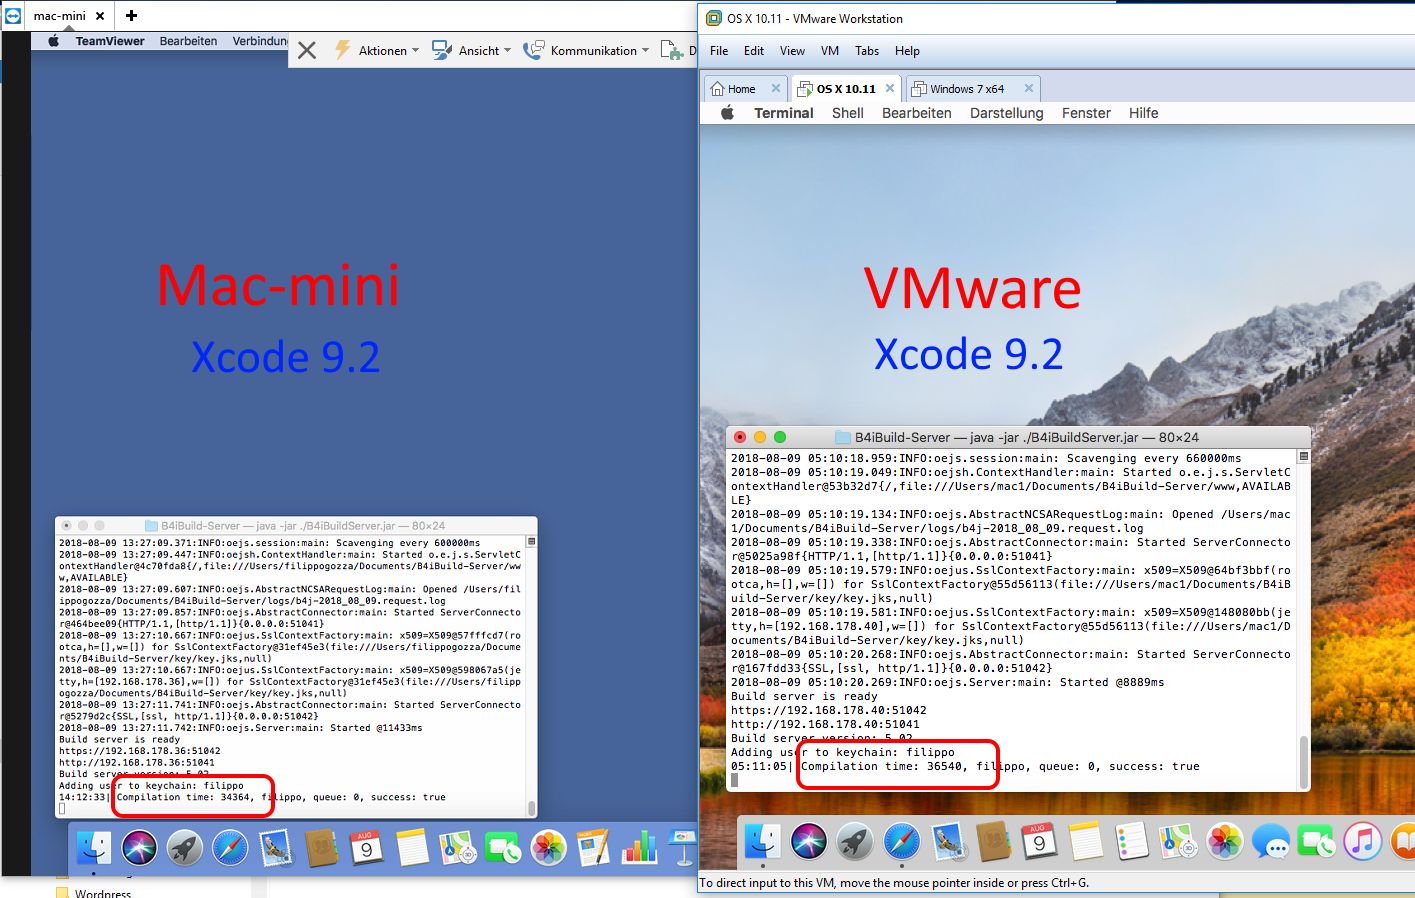The width and height of the screenshot is (1415, 898).
Task: Click the Mac-mini Terminal scrollbar thumb
Action: [x=532, y=807]
